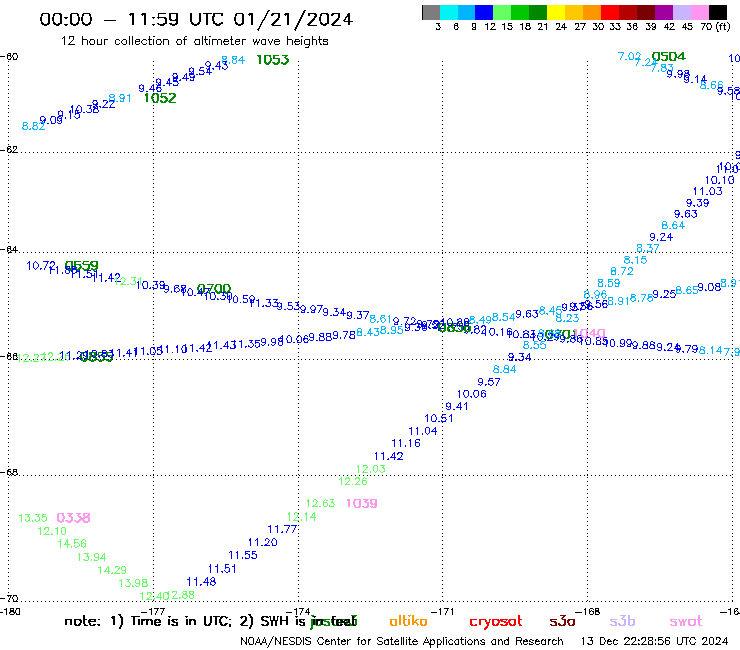
Task: Click the wave height value '7.02'
Action: coord(630,57)
